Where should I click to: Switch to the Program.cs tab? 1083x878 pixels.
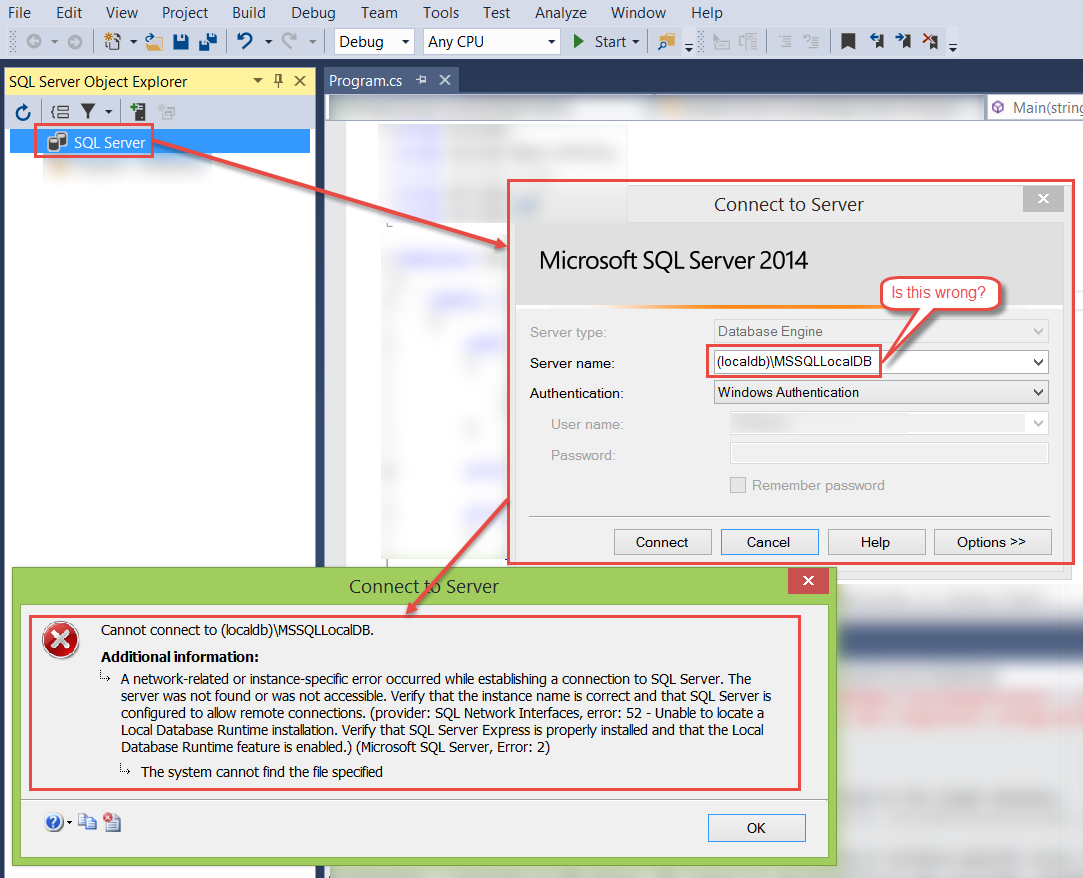click(365, 81)
